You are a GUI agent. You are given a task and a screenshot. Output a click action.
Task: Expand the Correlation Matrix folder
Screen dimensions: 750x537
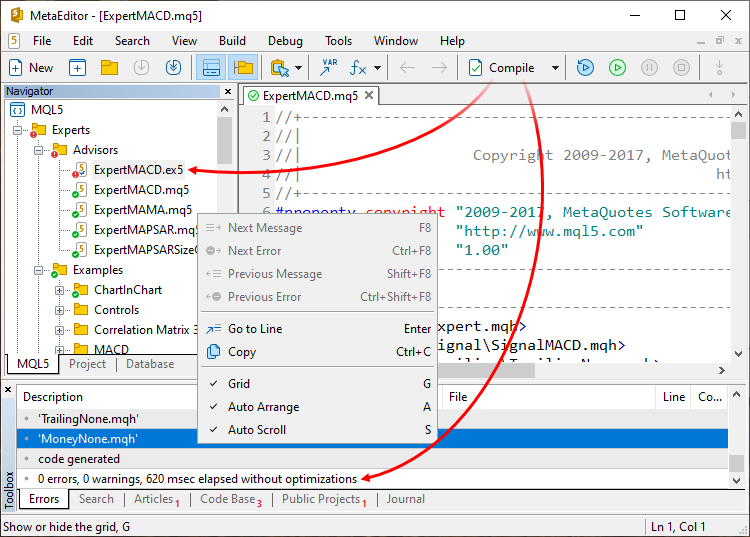click(59, 330)
